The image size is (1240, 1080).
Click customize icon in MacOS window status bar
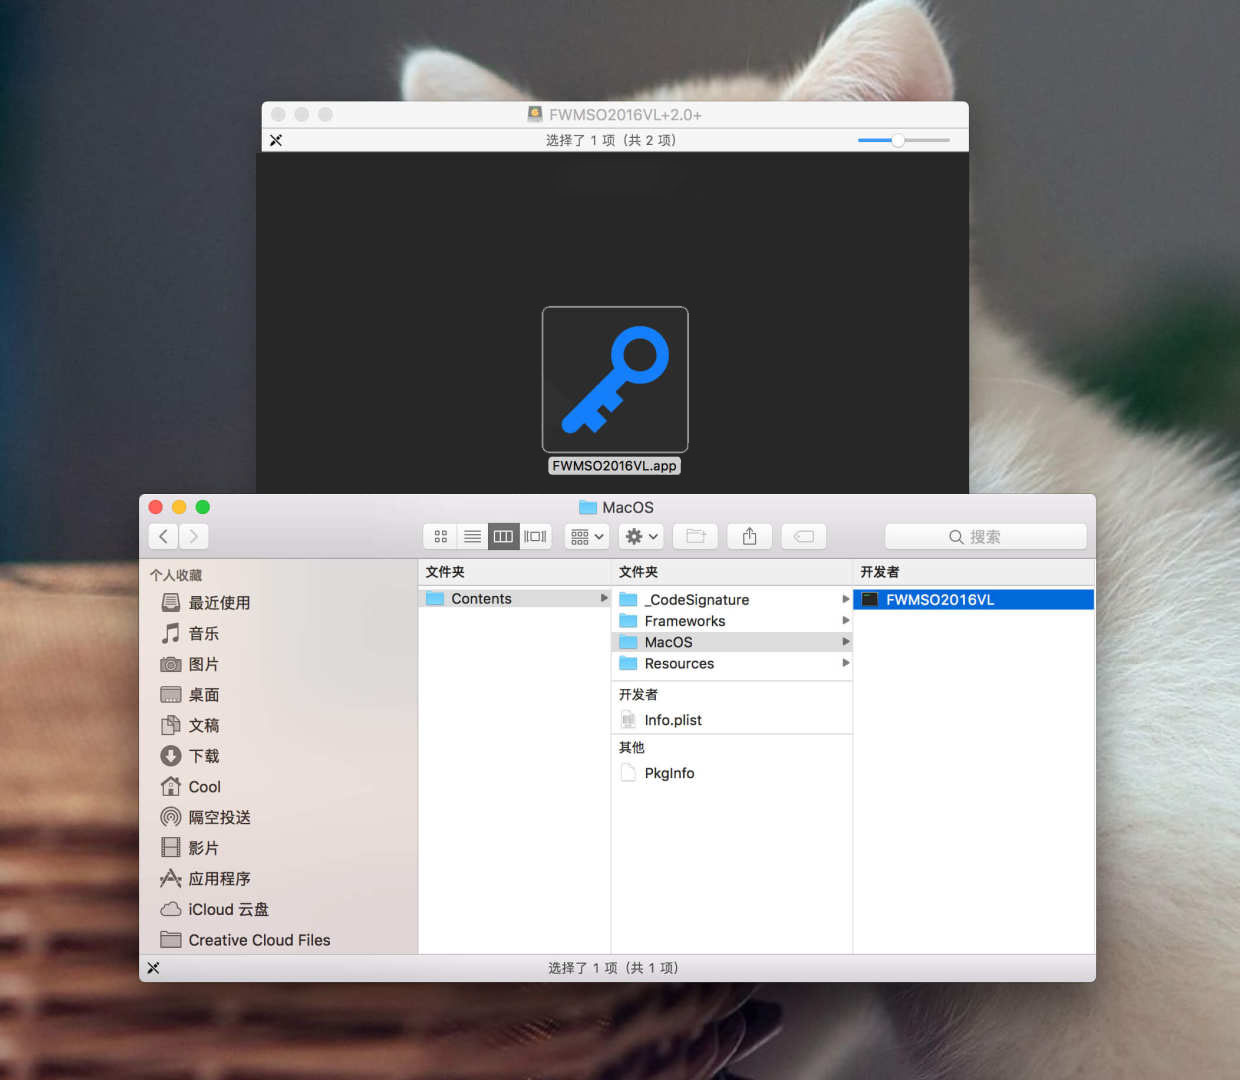(153, 968)
